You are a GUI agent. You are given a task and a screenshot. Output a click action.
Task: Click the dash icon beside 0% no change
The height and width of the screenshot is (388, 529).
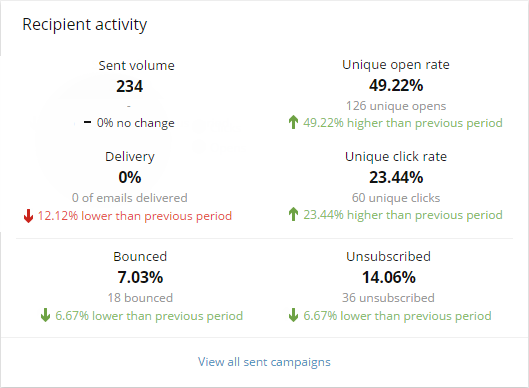tap(87, 122)
